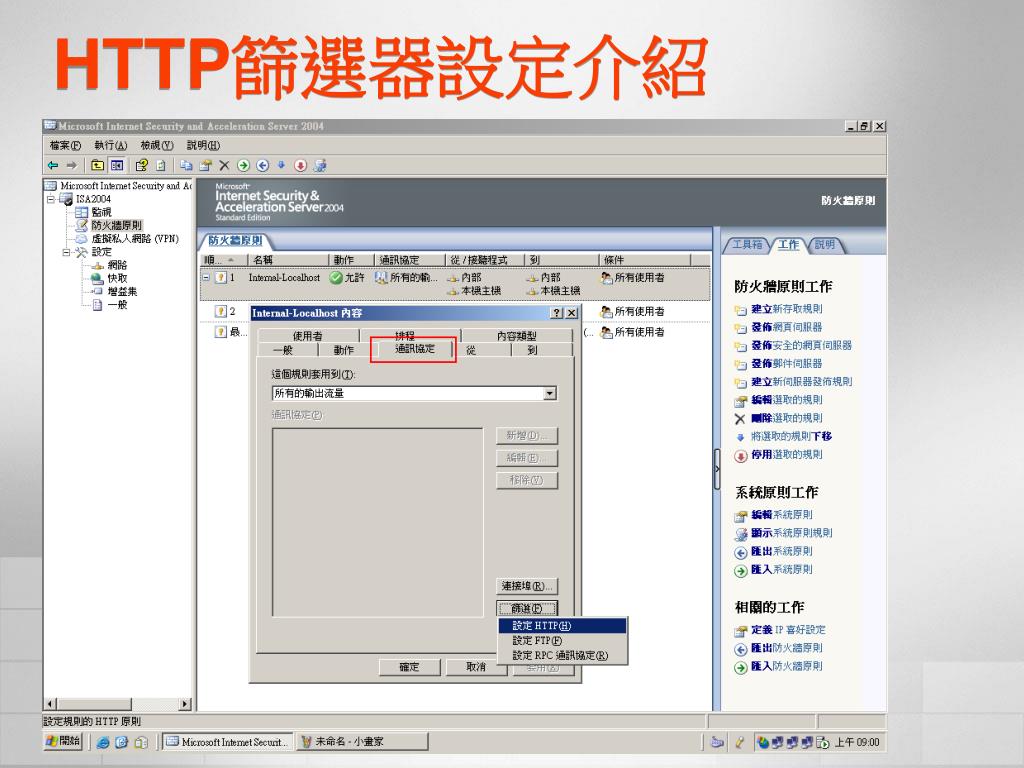
Task: Open the 說明(H) menu
Action: 203,145
